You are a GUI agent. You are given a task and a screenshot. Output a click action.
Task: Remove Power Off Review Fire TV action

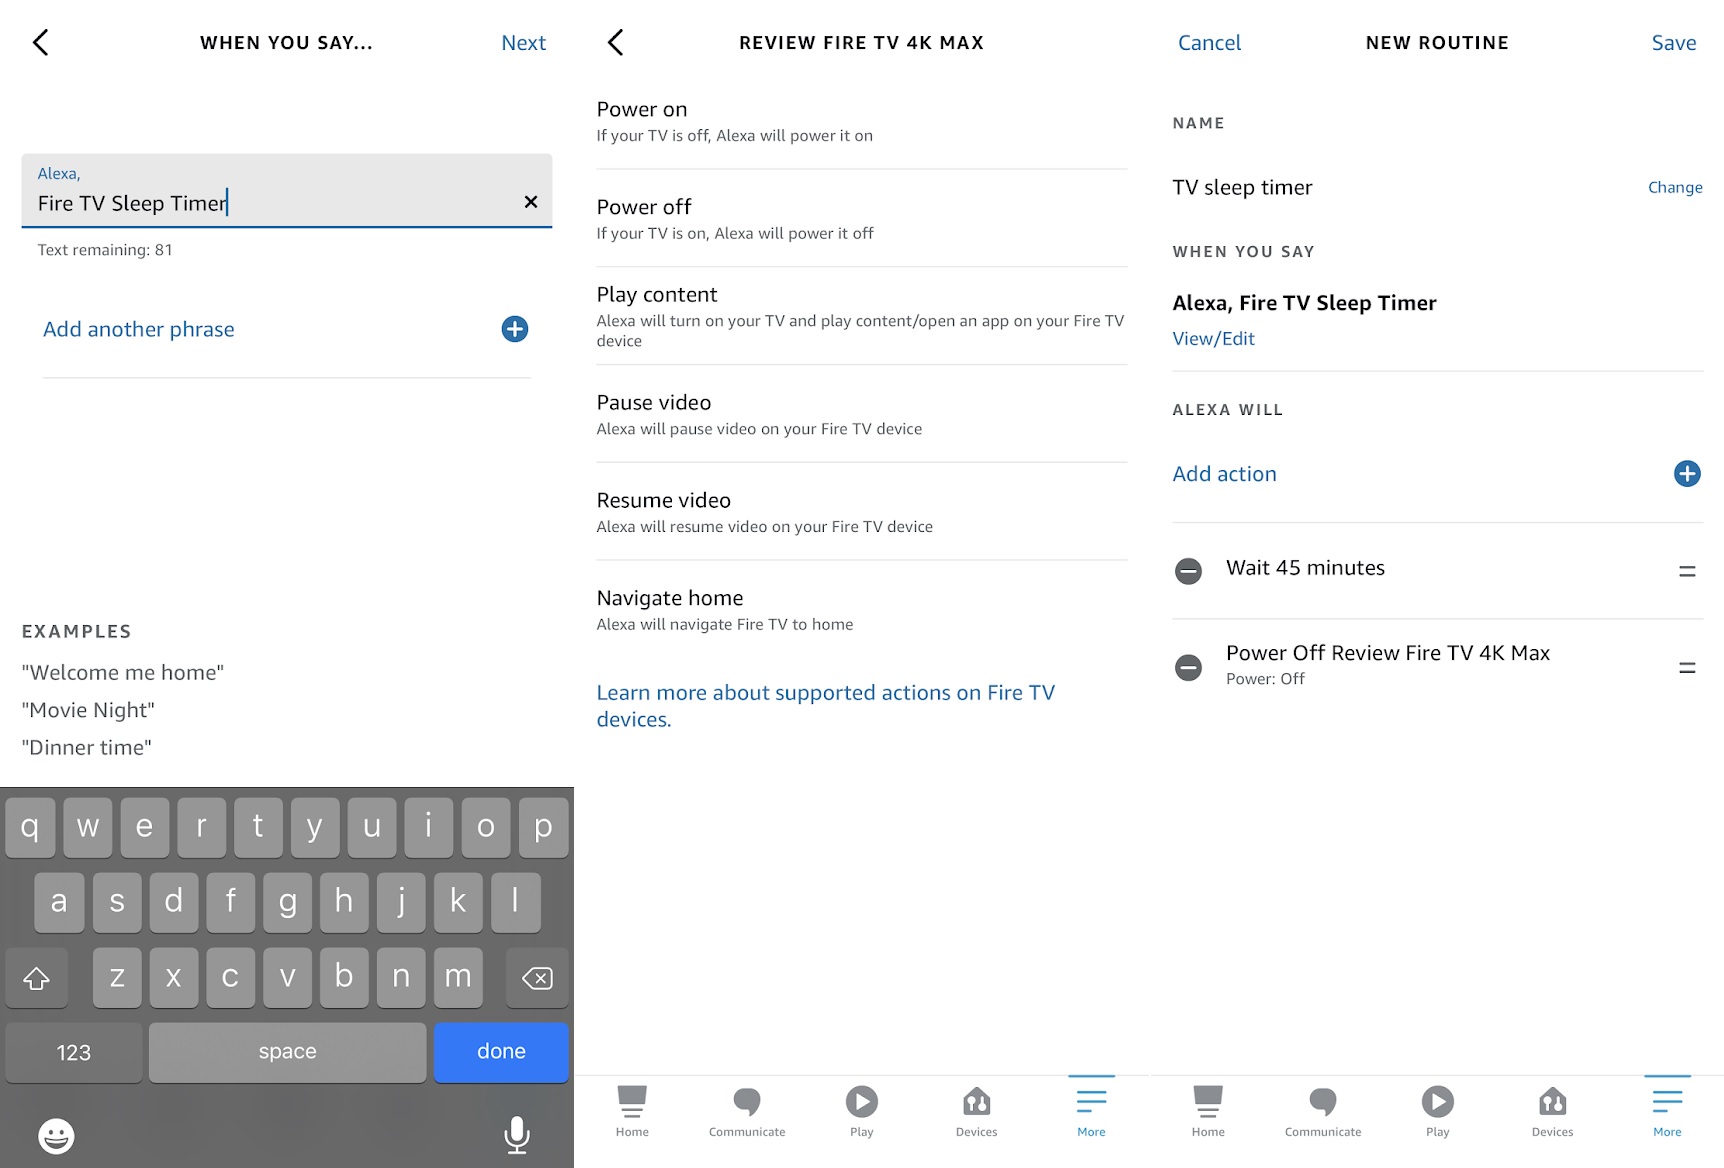pyautogui.click(x=1188, y=667)
